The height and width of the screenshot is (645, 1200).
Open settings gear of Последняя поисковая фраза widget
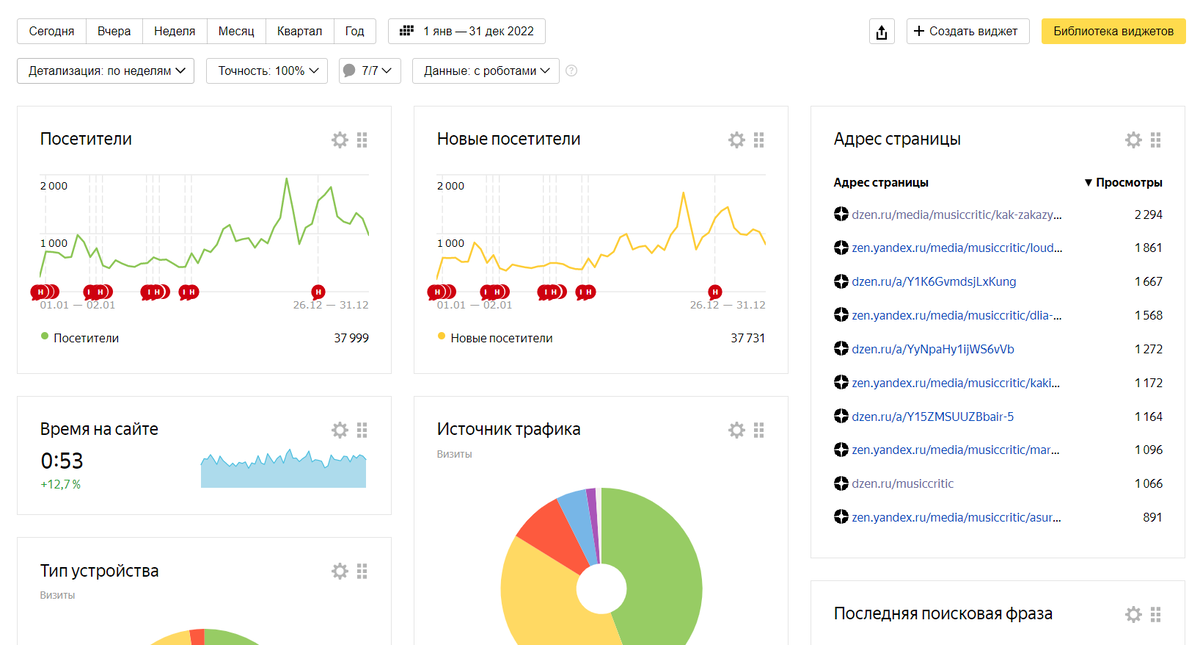[x=1133, y=614]
